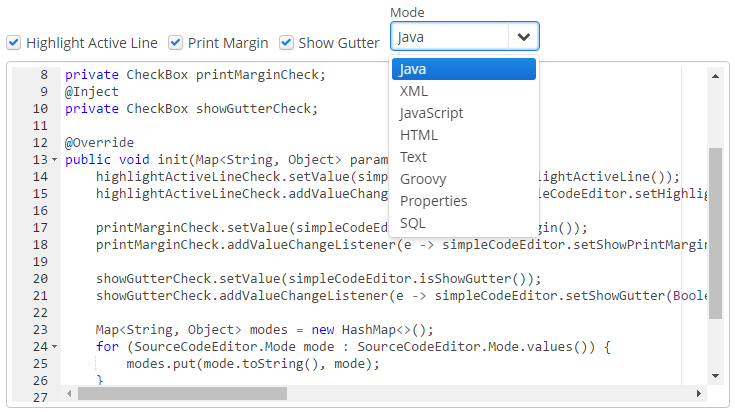Collapse the for-loop fold at line 24
Viewport: 735px width, 412px height.
pos(54,347)
